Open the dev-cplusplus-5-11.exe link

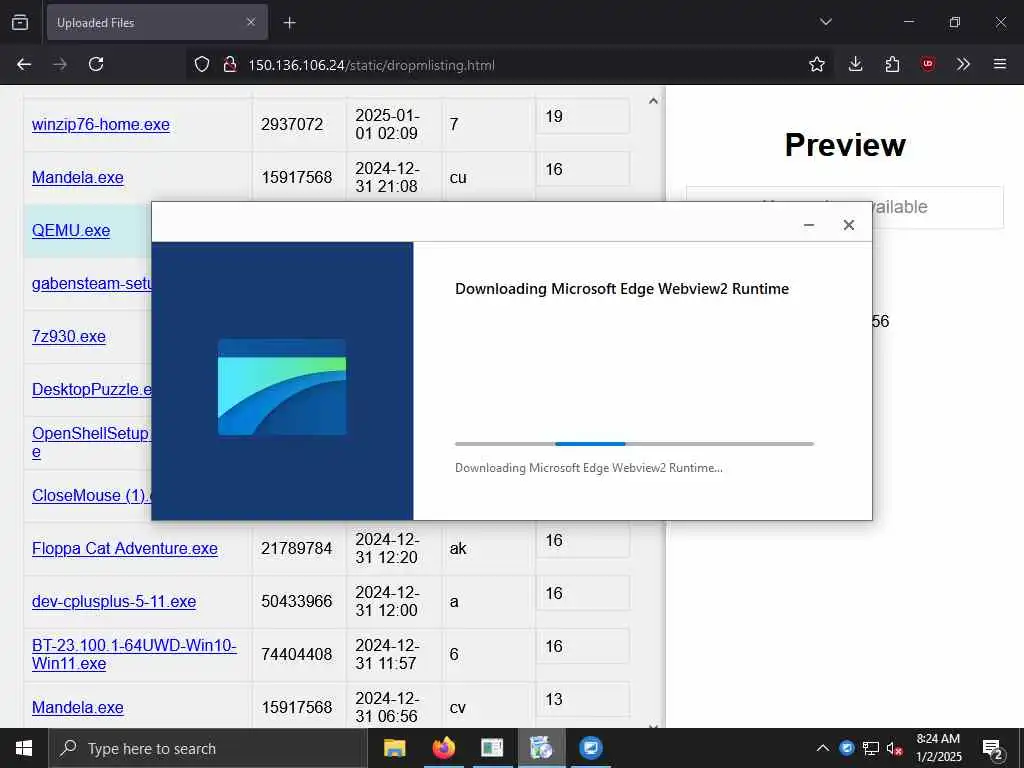click(114, 601)
